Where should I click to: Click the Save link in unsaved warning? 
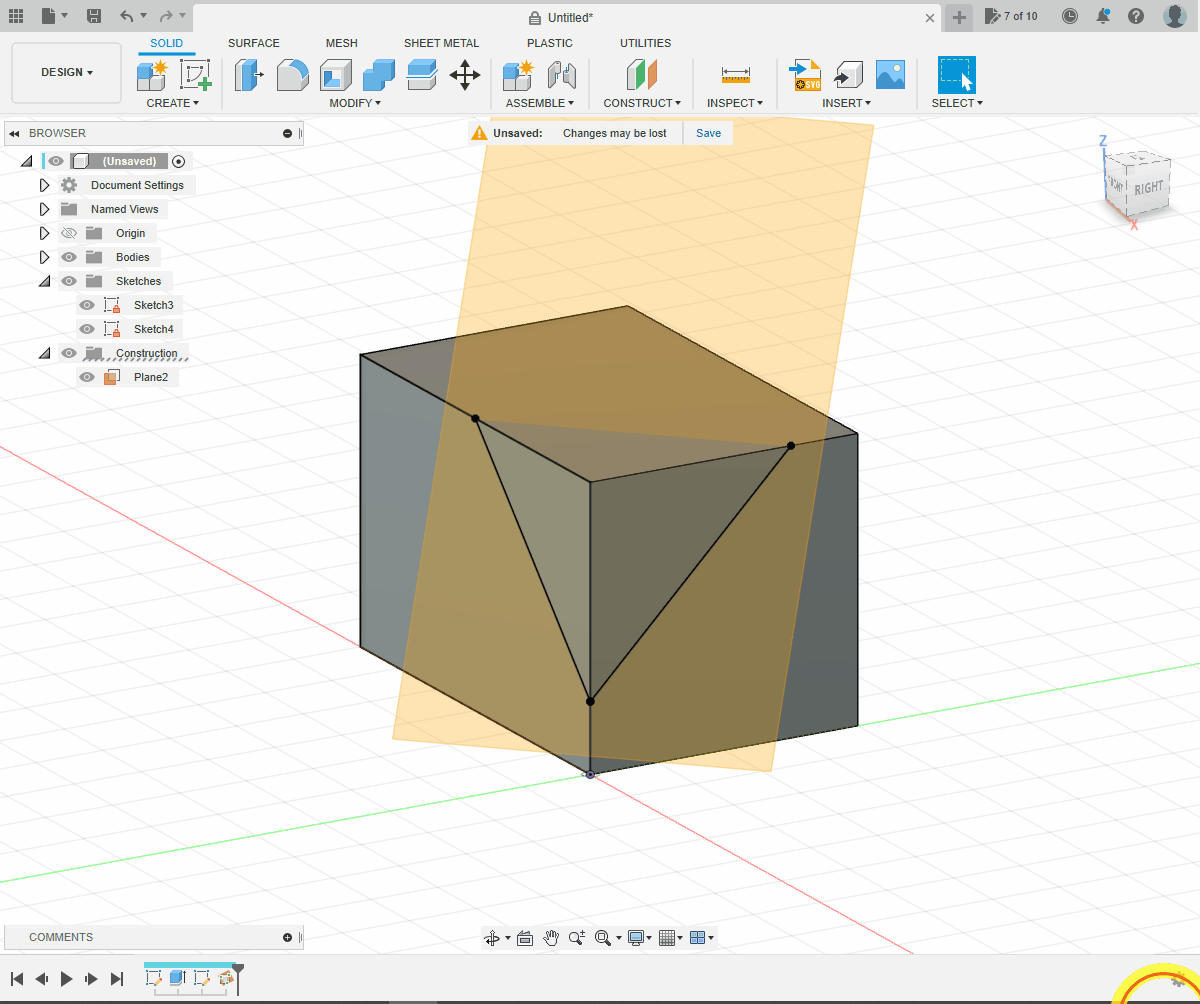pos(708,133)
